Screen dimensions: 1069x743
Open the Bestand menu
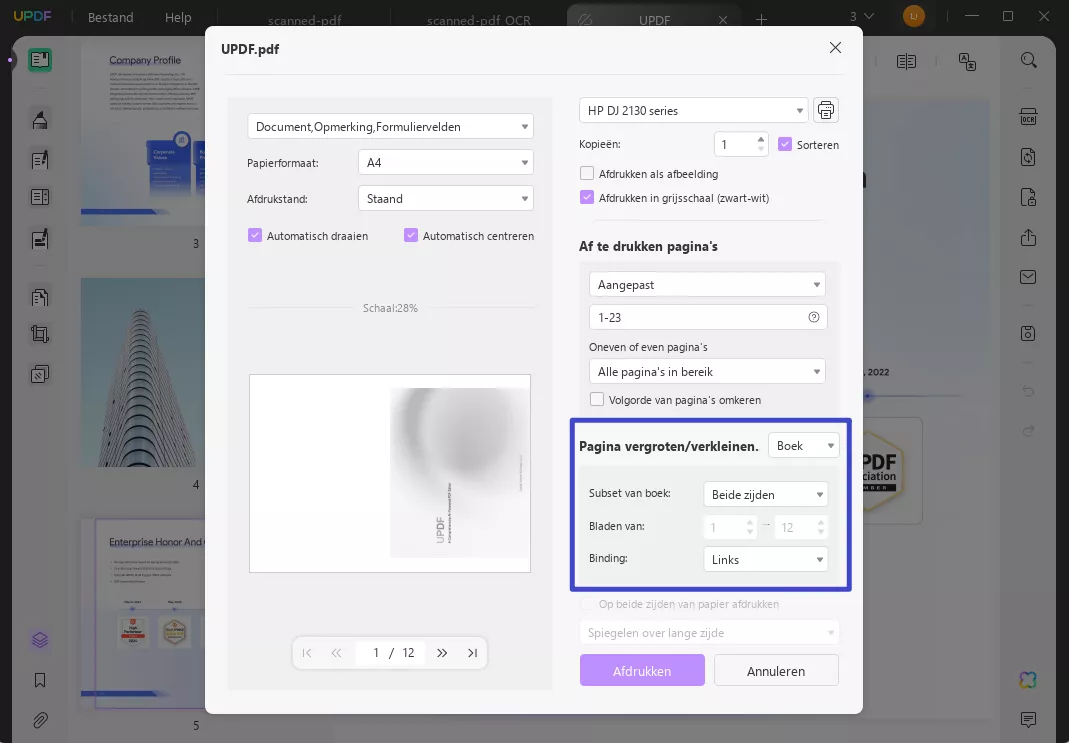(110, 17)
